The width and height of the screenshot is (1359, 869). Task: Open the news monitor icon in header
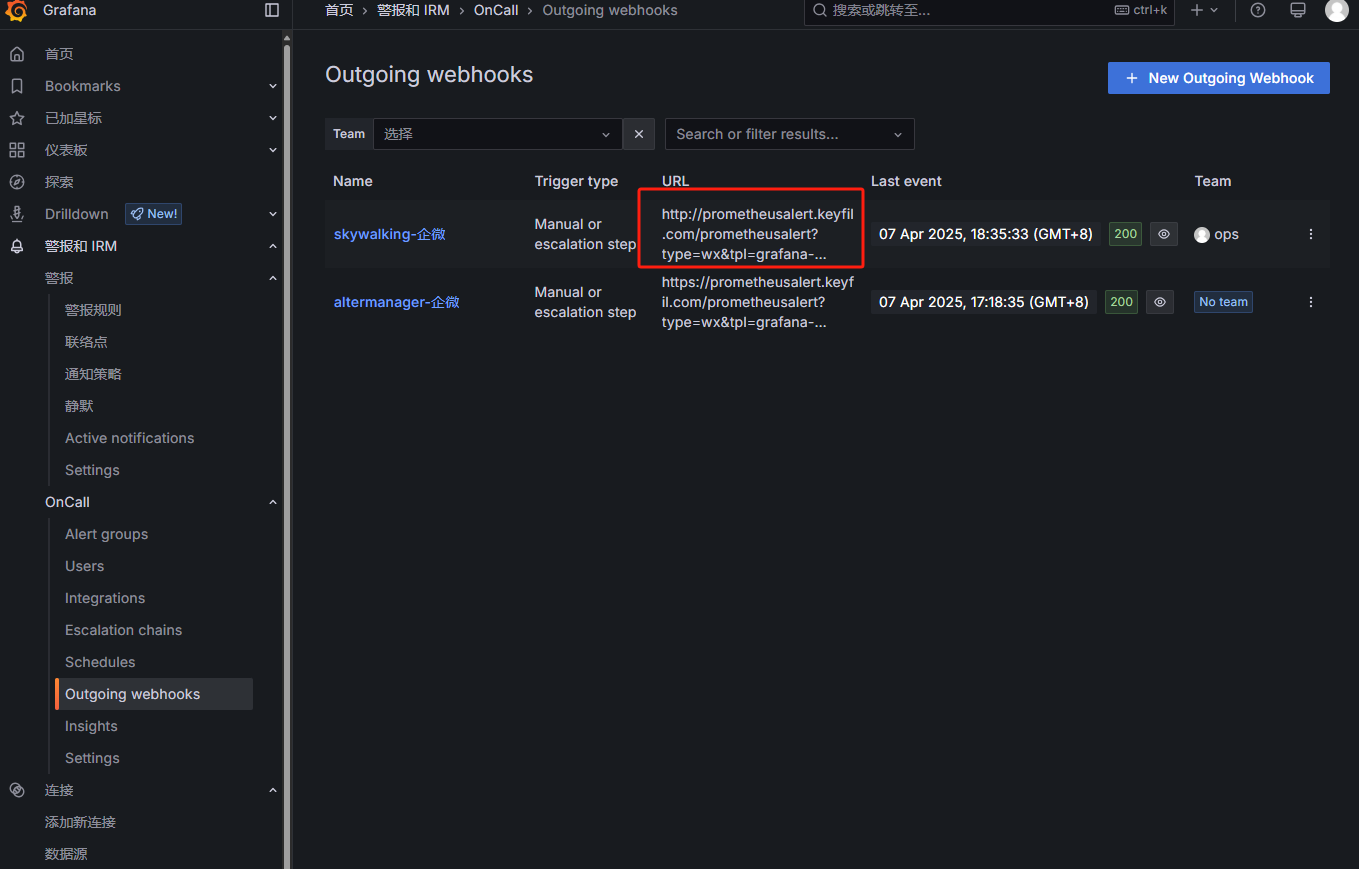point(1298,10)
